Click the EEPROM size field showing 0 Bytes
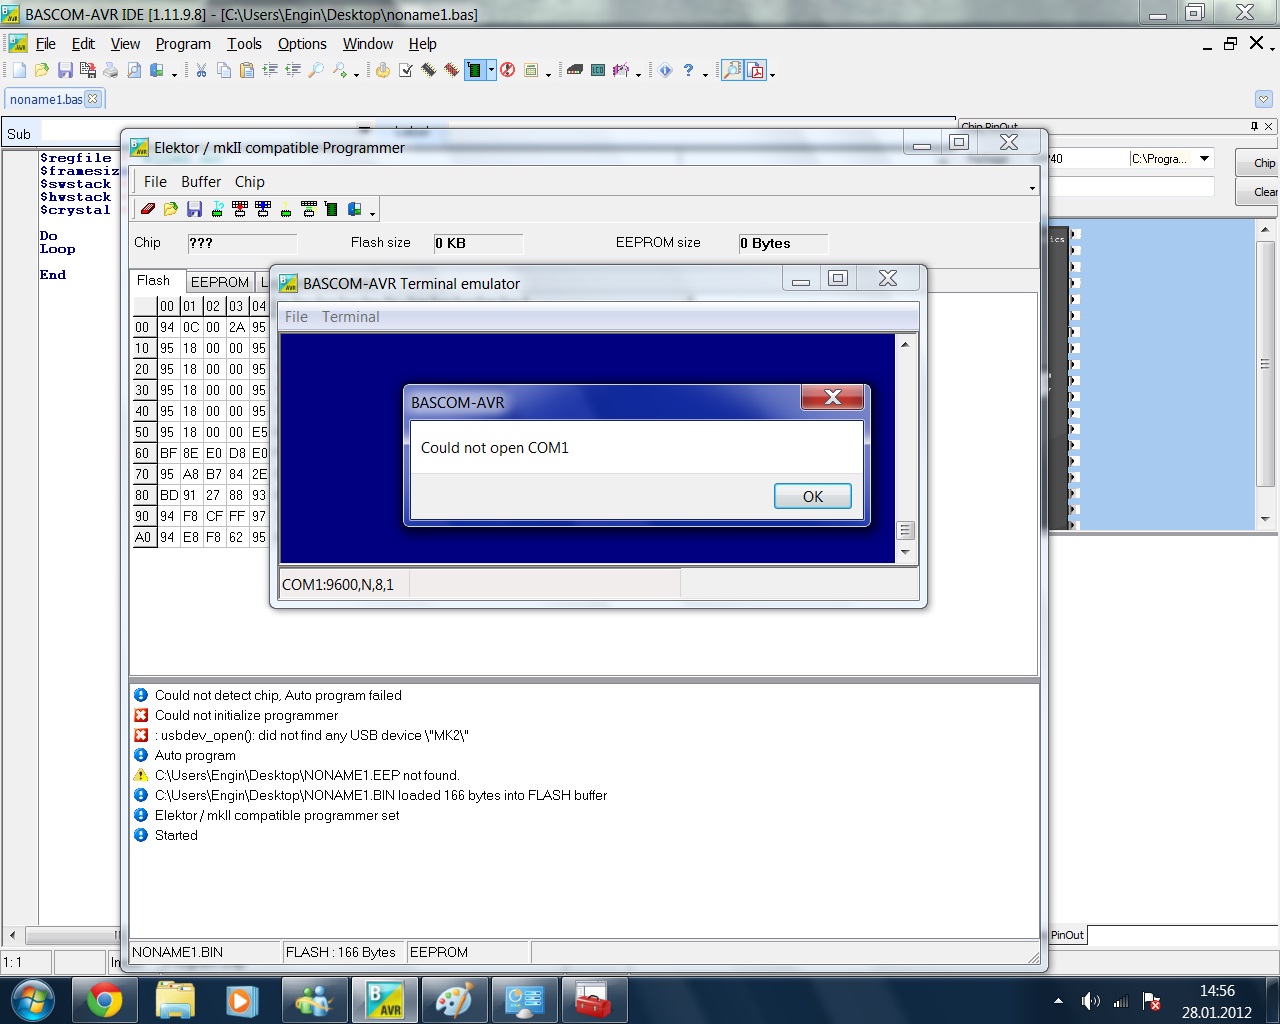The image size is (1280, 1024). (783, 243)
